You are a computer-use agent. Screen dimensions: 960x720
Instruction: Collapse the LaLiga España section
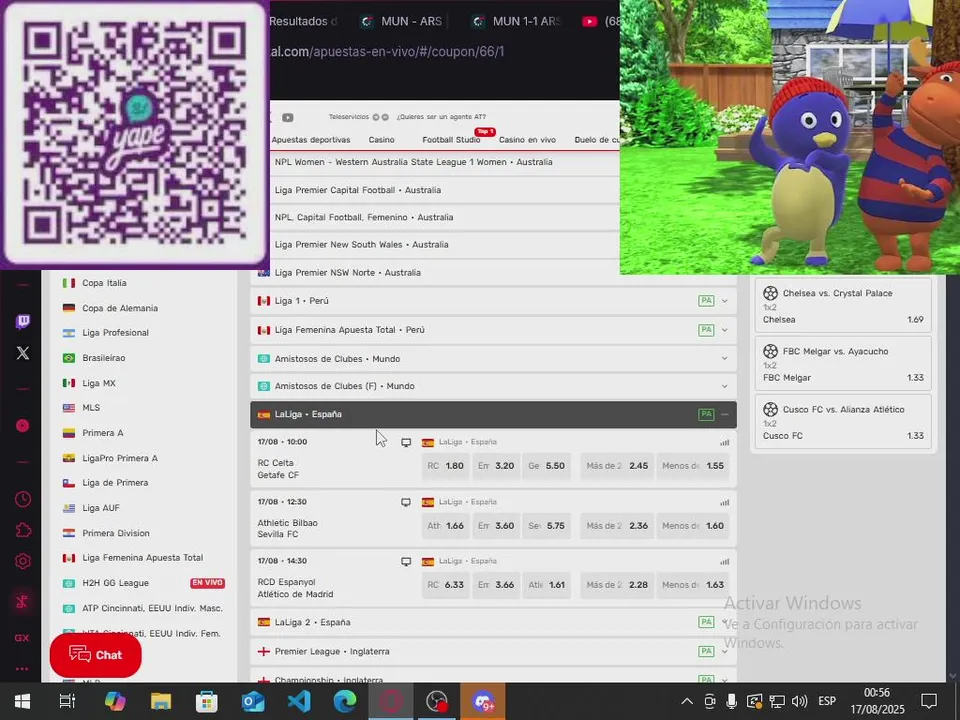pyautogui.click(x=493, y=414)
